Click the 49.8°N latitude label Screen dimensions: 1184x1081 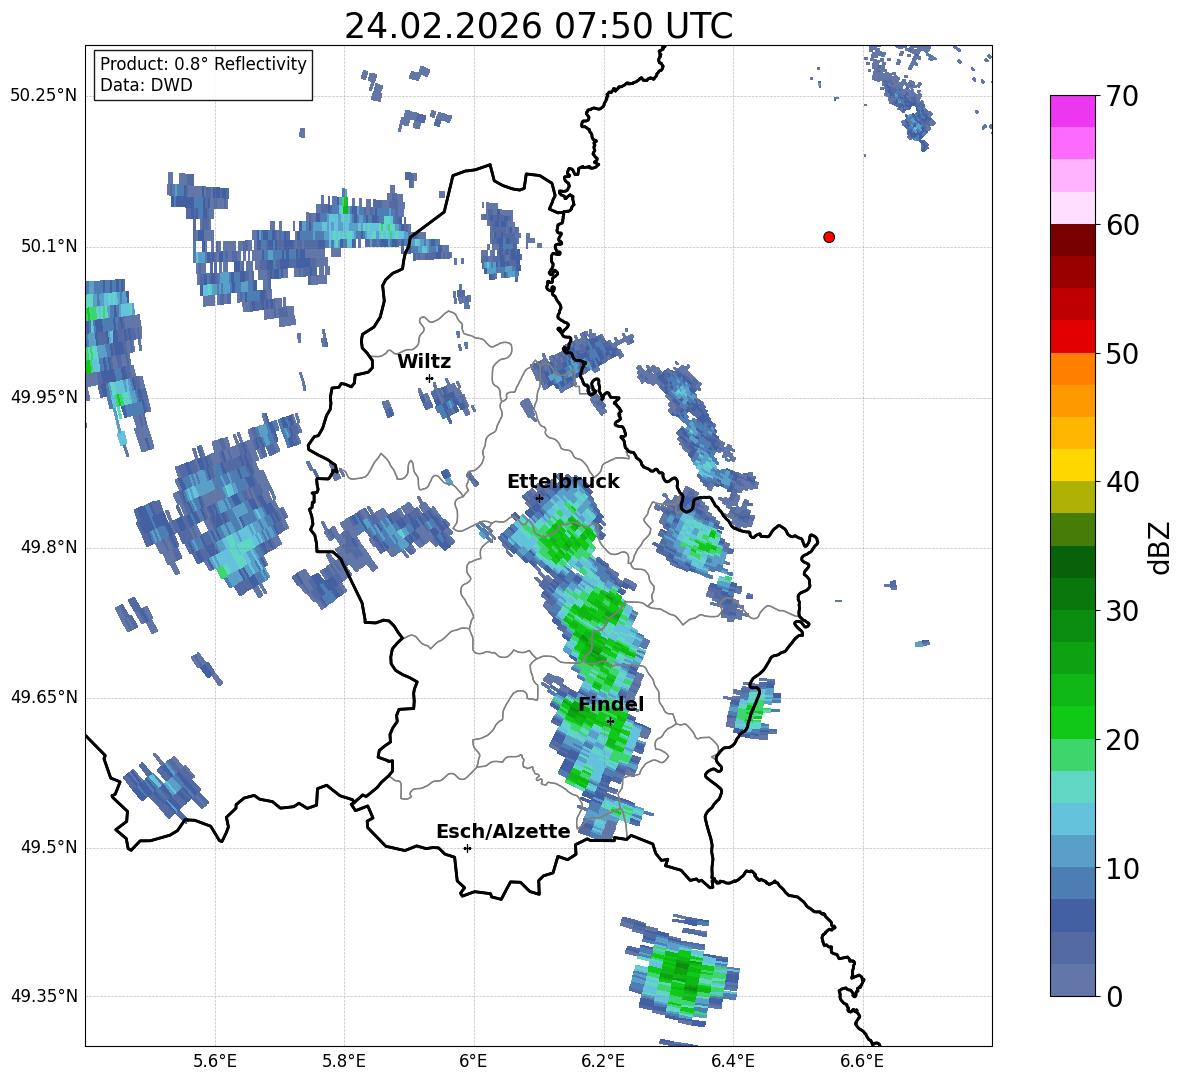pos(49,547)
